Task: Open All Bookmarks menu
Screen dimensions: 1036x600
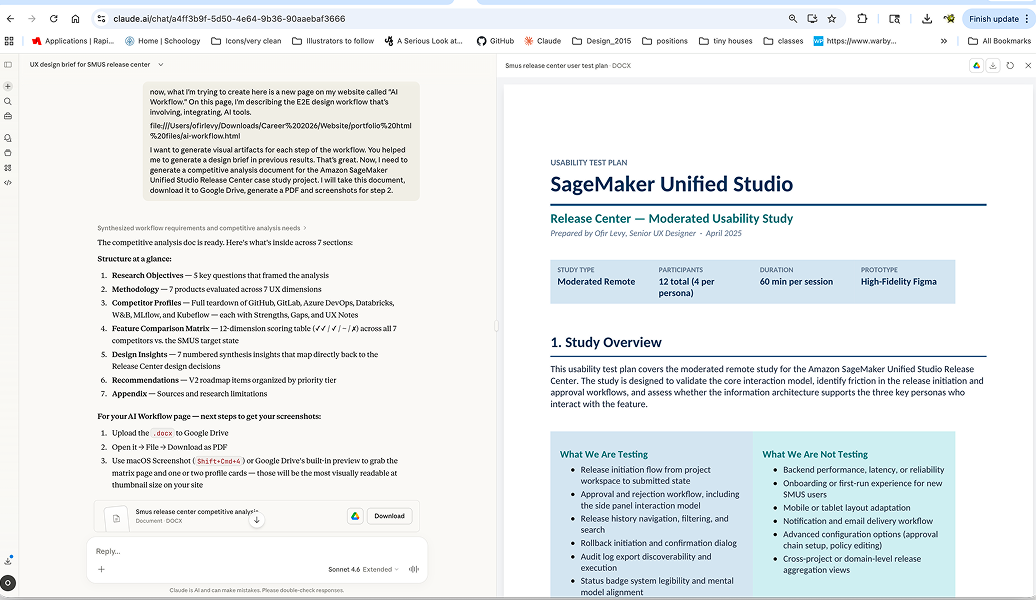Action: point(1000,40)
